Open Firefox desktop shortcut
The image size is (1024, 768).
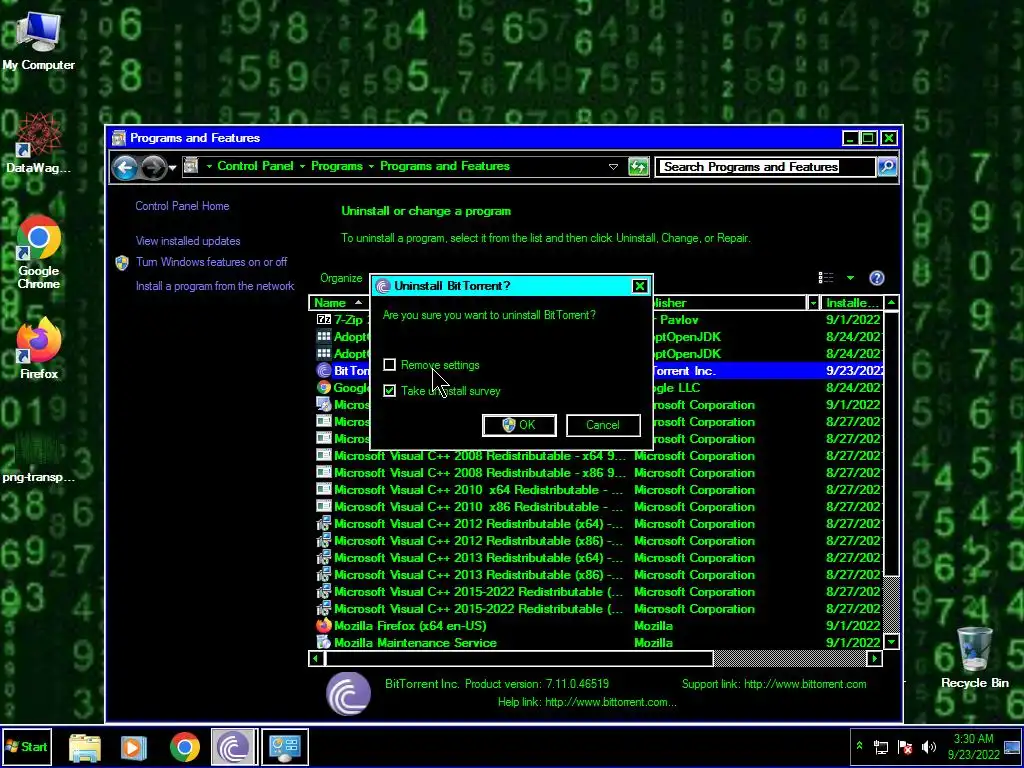[39, 349]
